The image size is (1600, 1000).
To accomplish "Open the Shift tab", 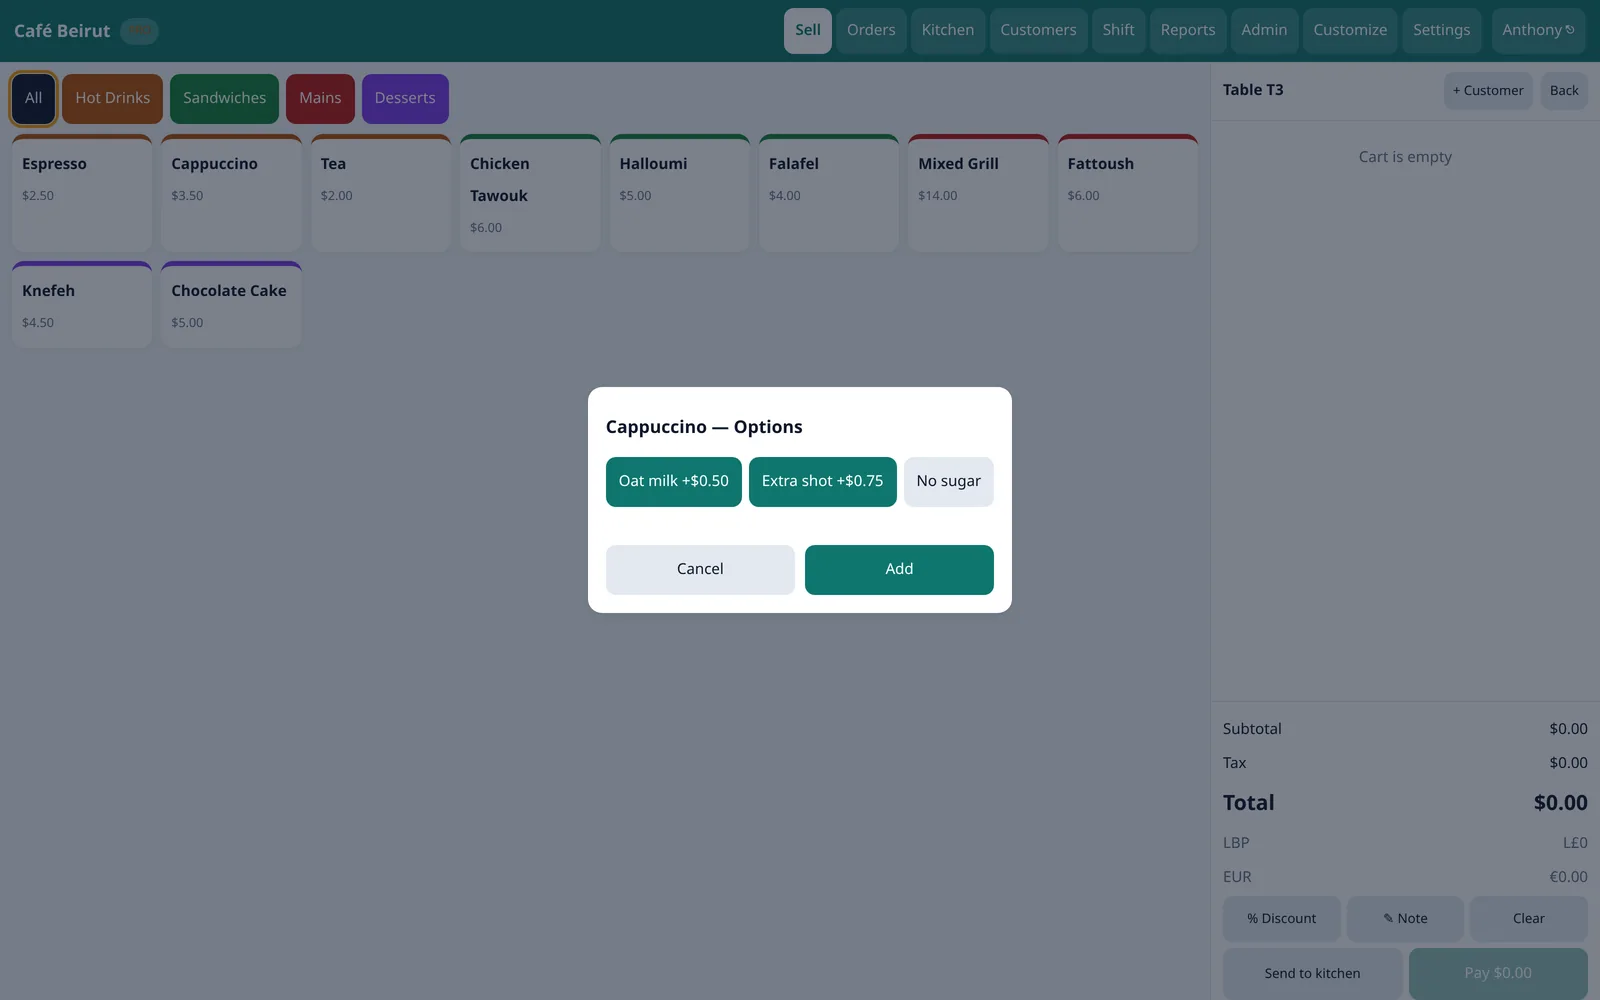I will (x=1118, y=31).
